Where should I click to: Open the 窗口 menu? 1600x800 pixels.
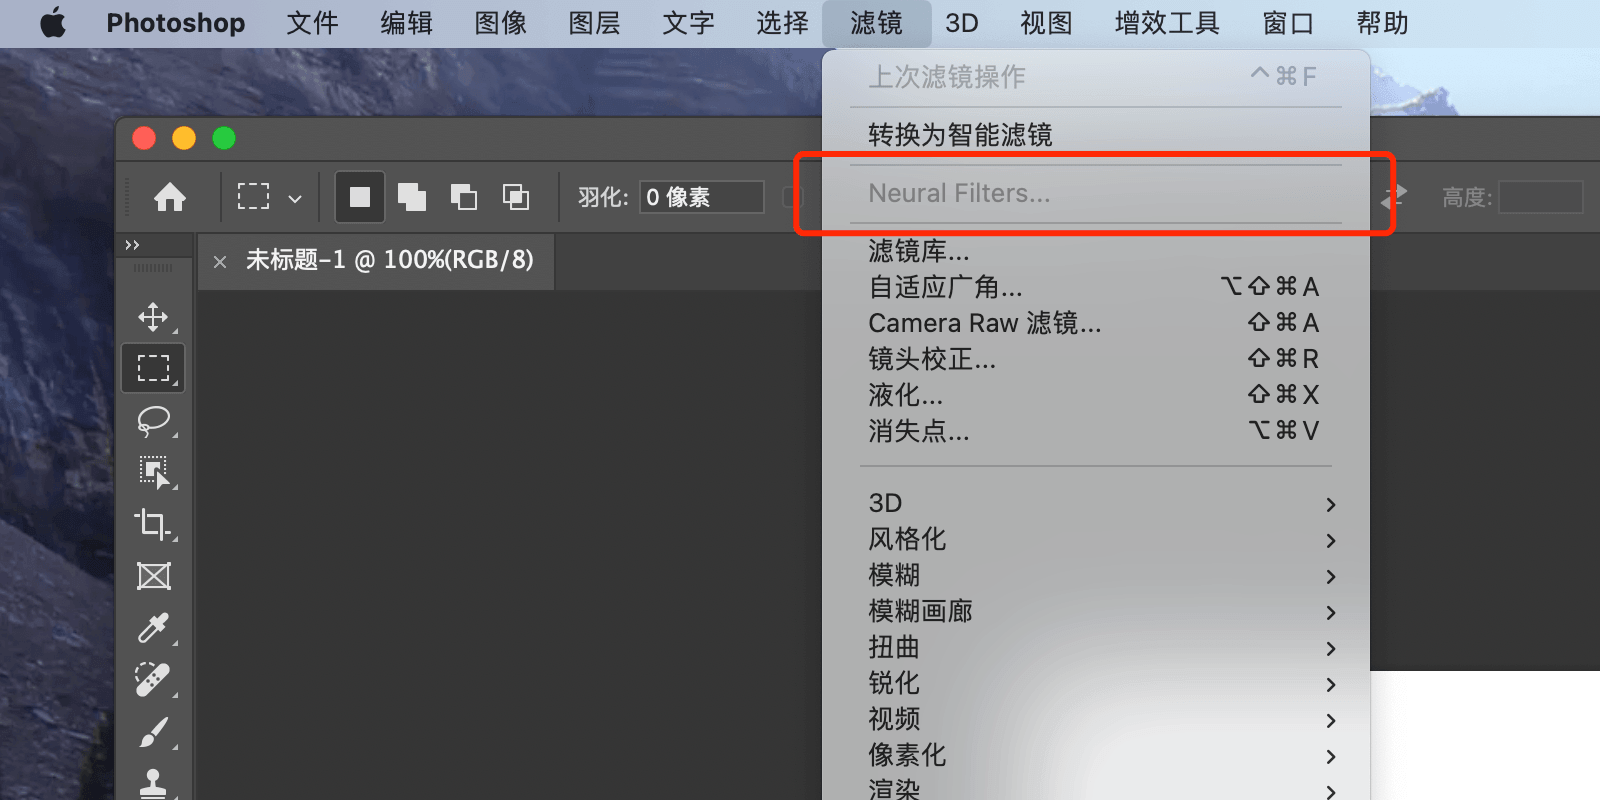[x=1289, y=23]
